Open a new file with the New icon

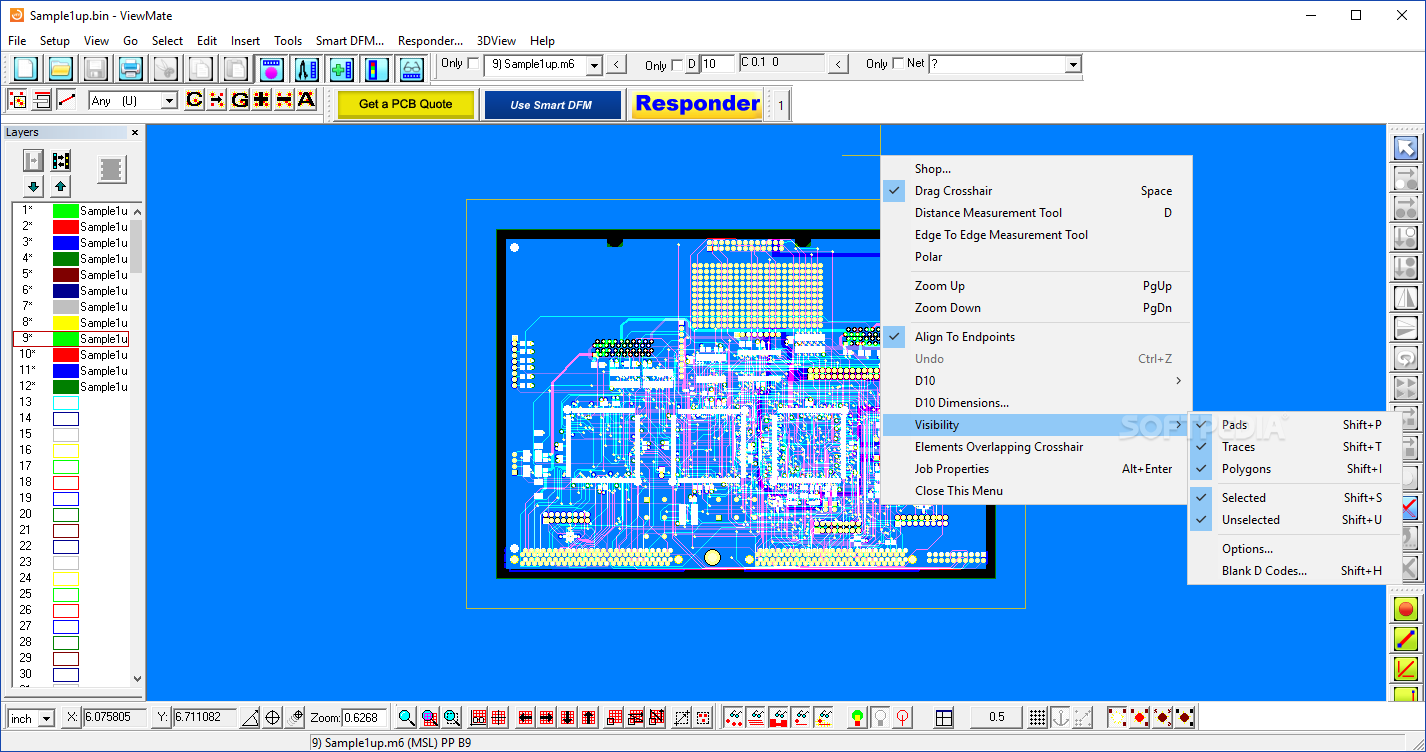(x=24, y=68)
